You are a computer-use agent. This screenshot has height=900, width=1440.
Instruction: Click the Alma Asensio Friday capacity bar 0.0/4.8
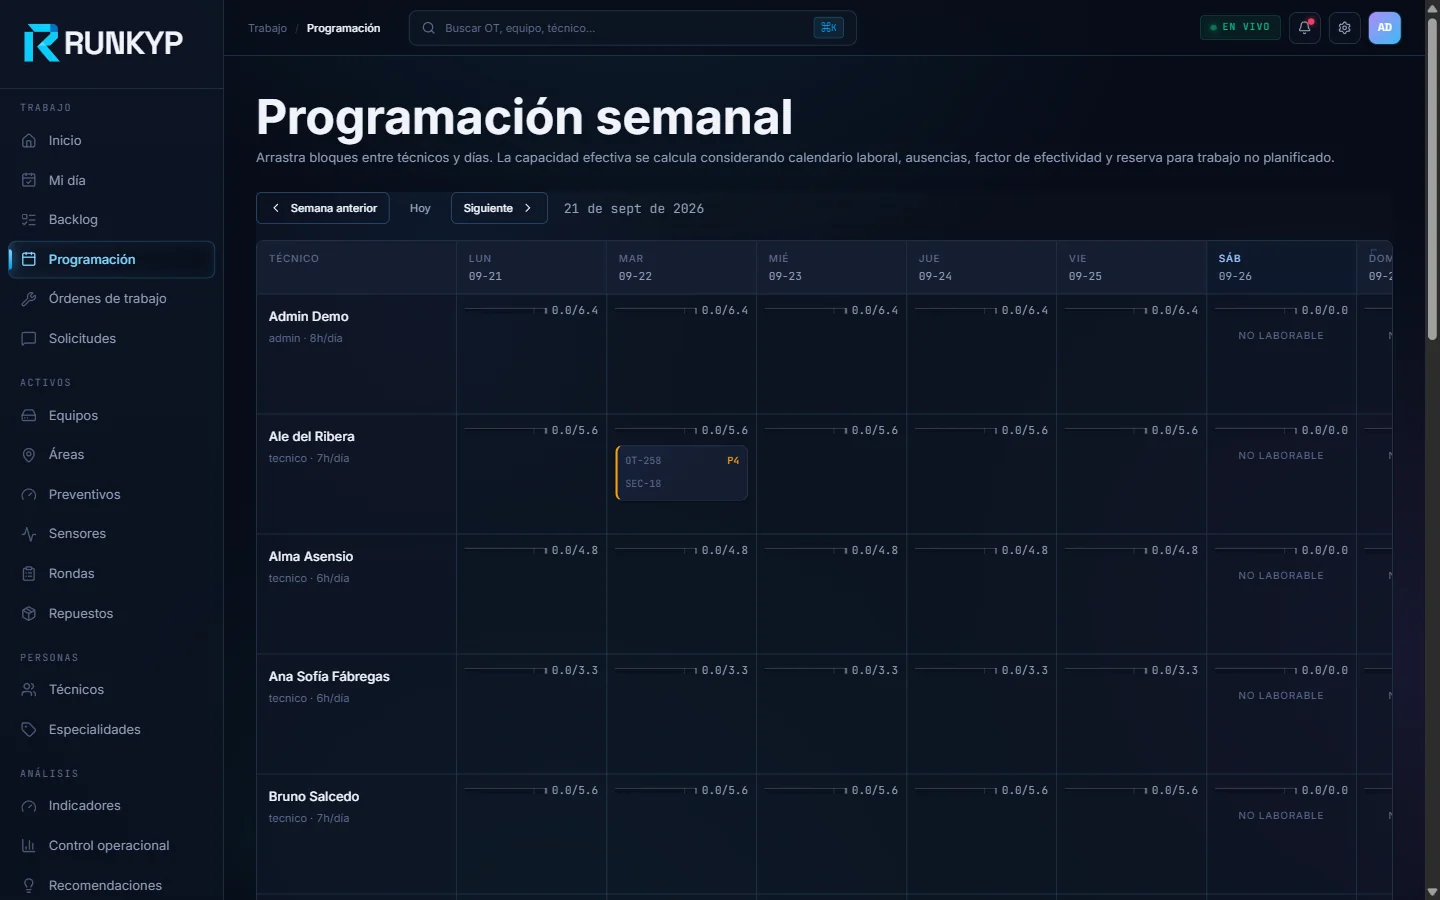click(x=1131, y=551)
